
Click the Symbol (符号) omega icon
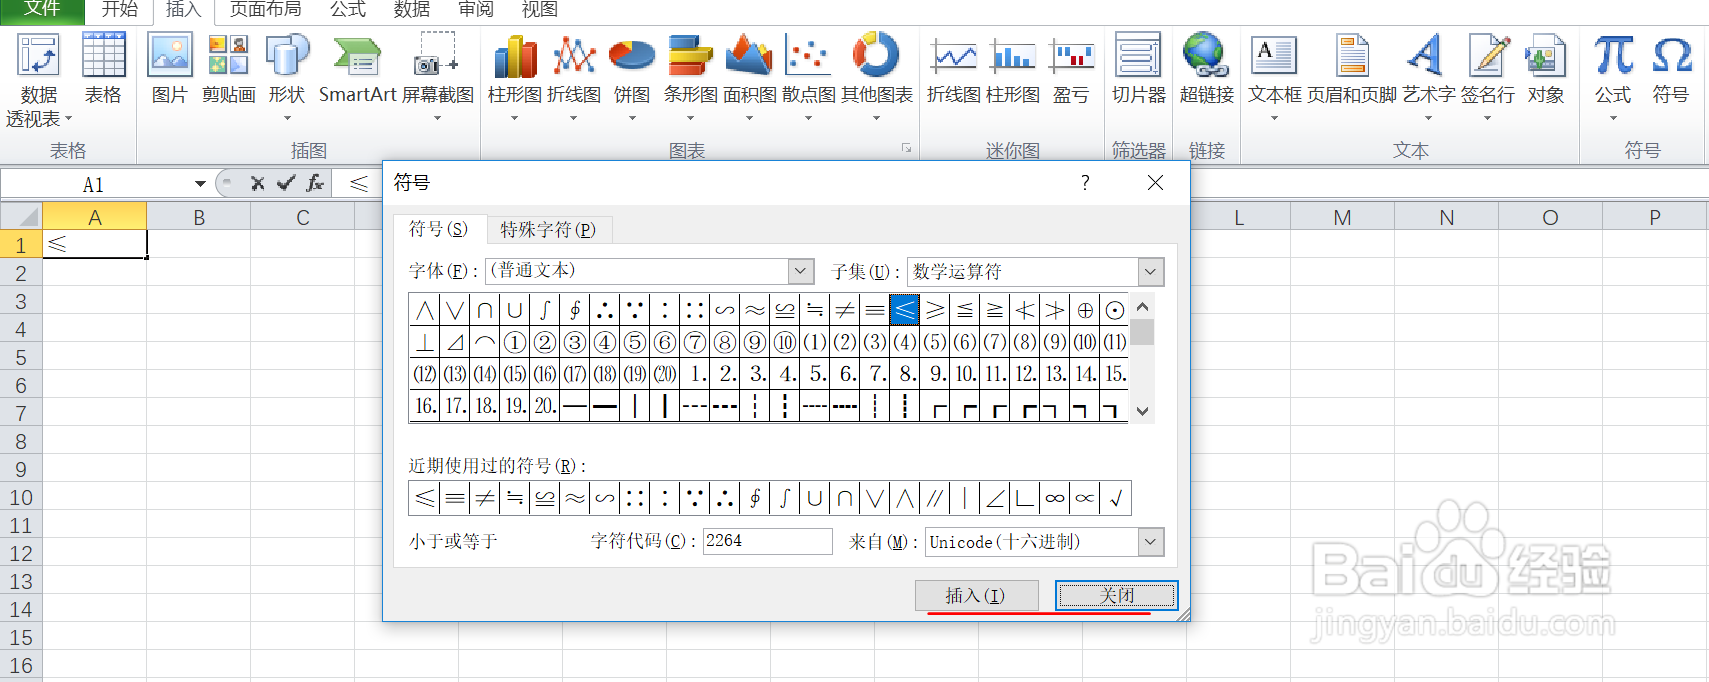(1671, 70)
